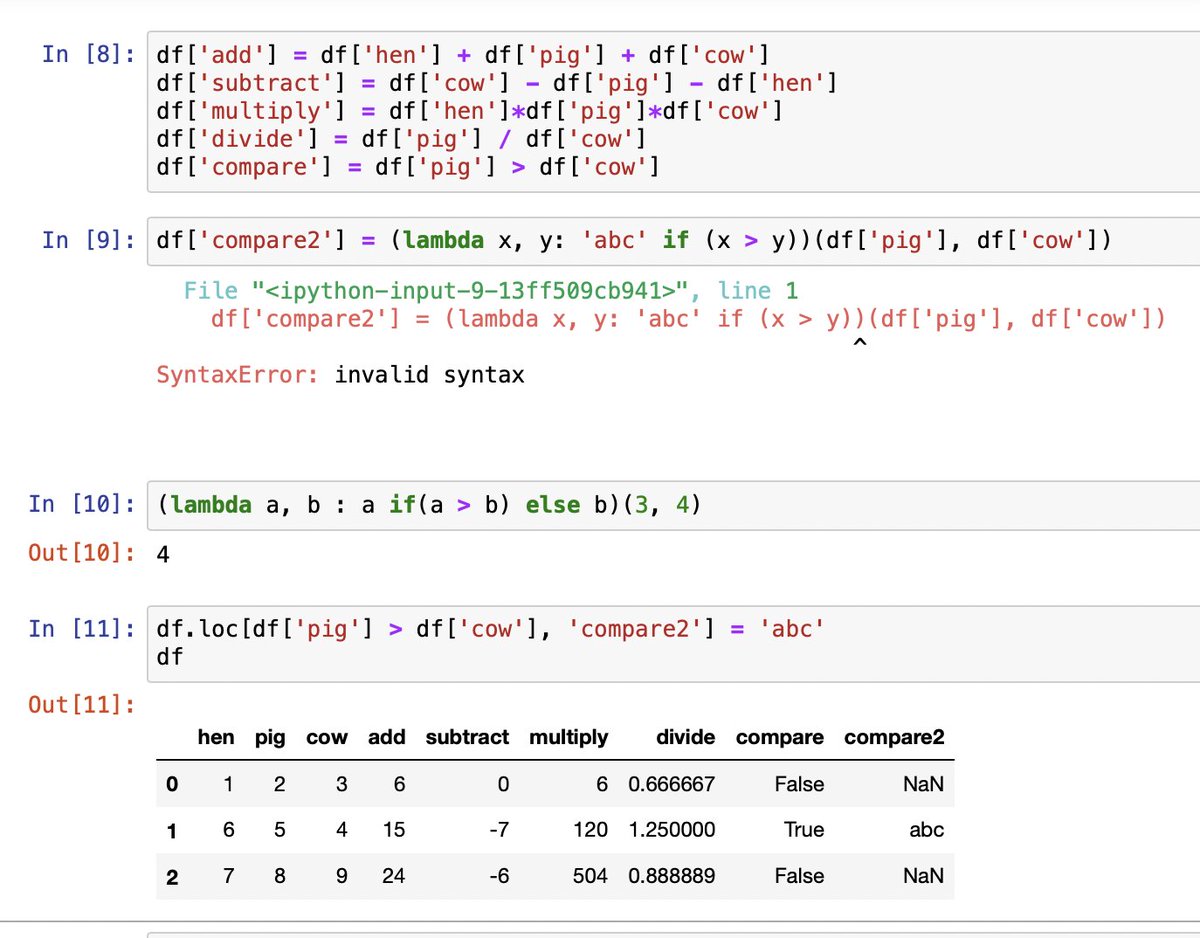Viewport: 1200px width, 938px height.
Task: Click the 'abc' value in compare2 column
Action: click(926, 830)
